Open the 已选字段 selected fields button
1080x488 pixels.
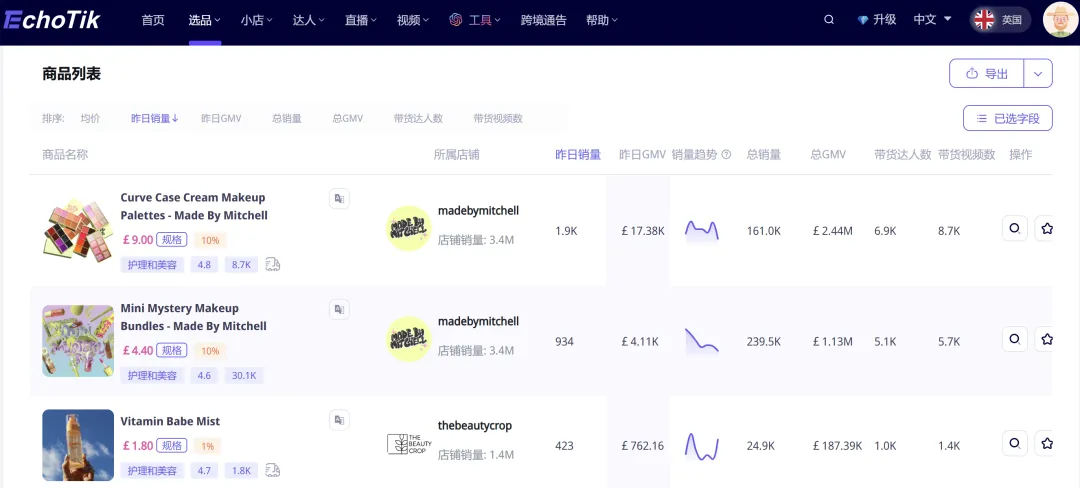1008,118
